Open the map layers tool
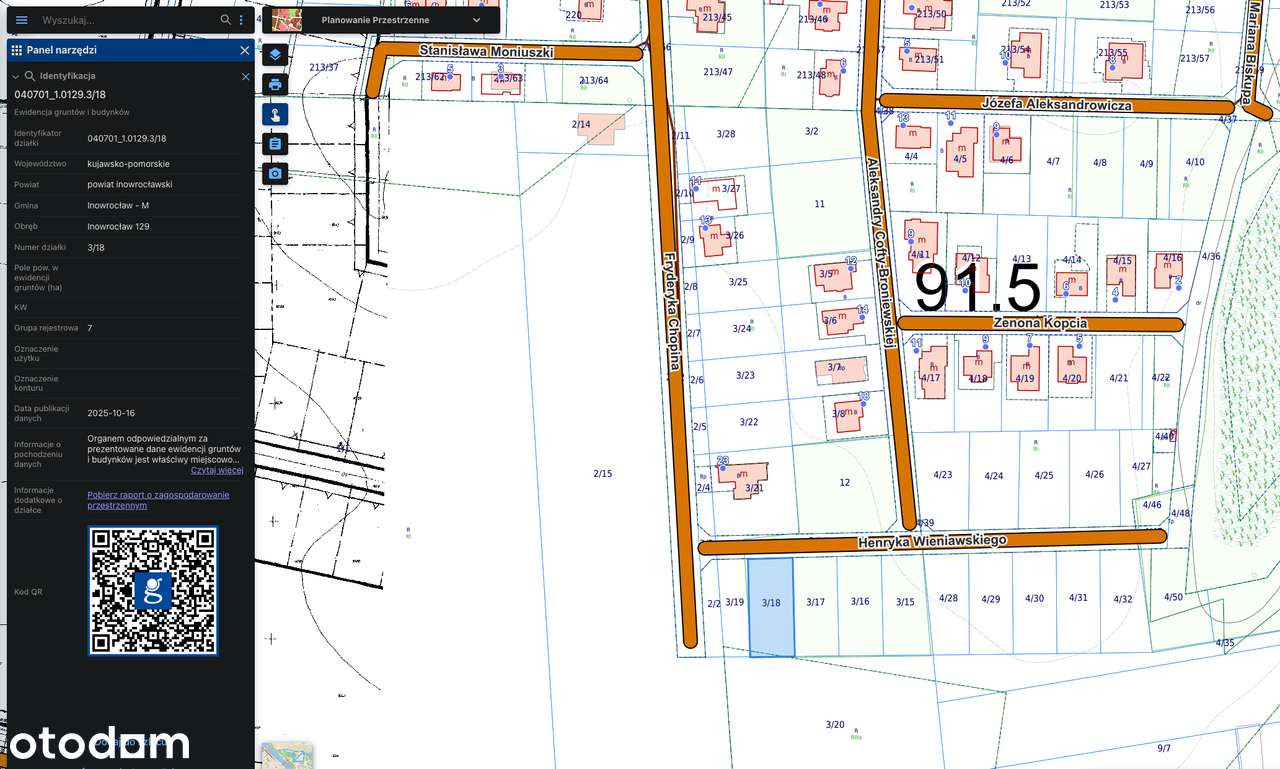1280x769 pixels. (275, 54)
